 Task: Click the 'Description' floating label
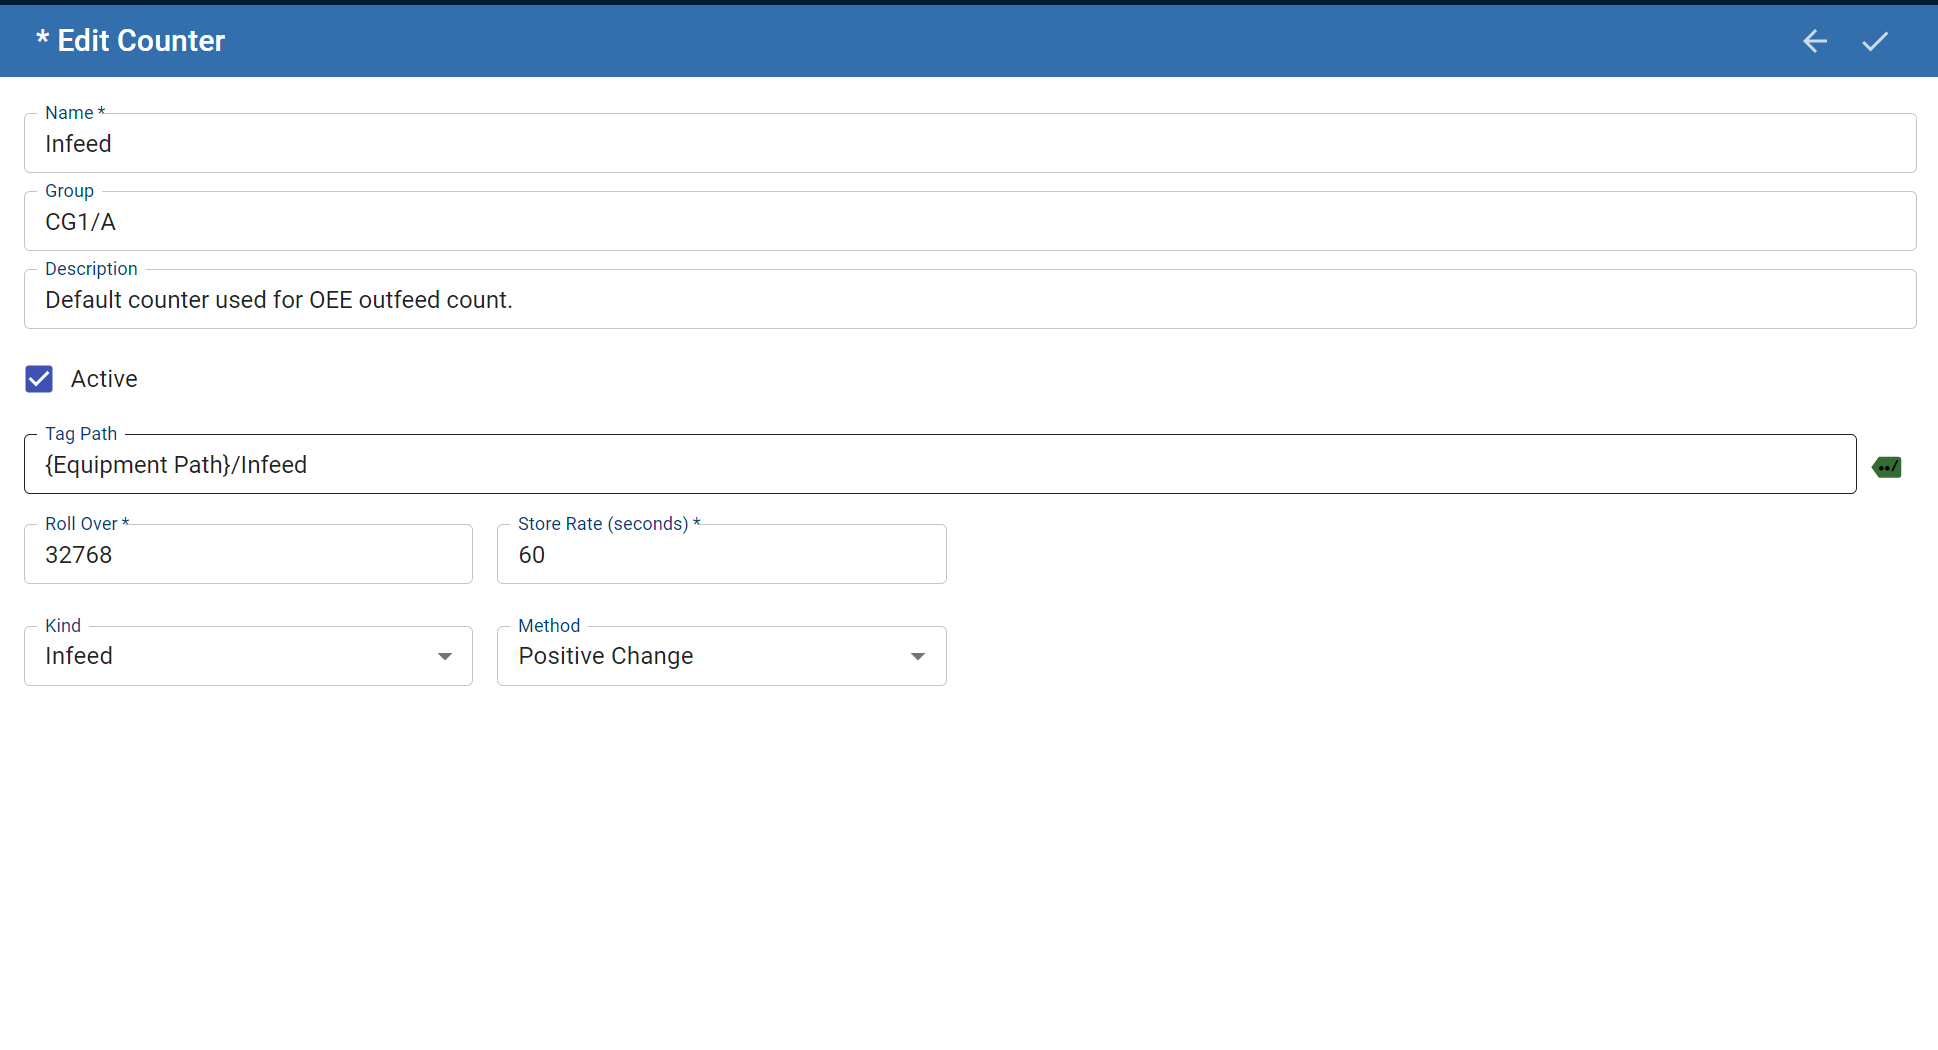click(x=91, y=269)
